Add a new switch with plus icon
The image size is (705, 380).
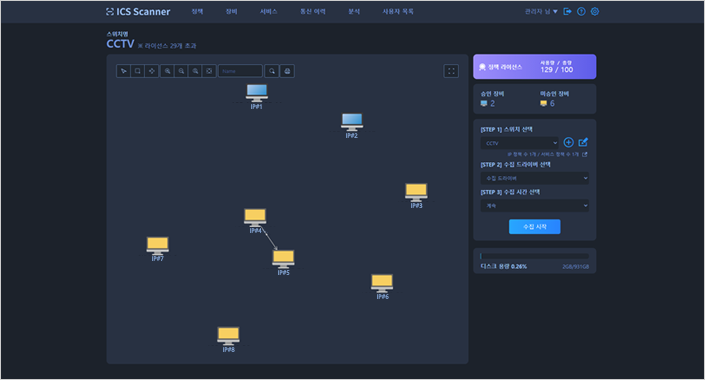click(x=568, y=143)
